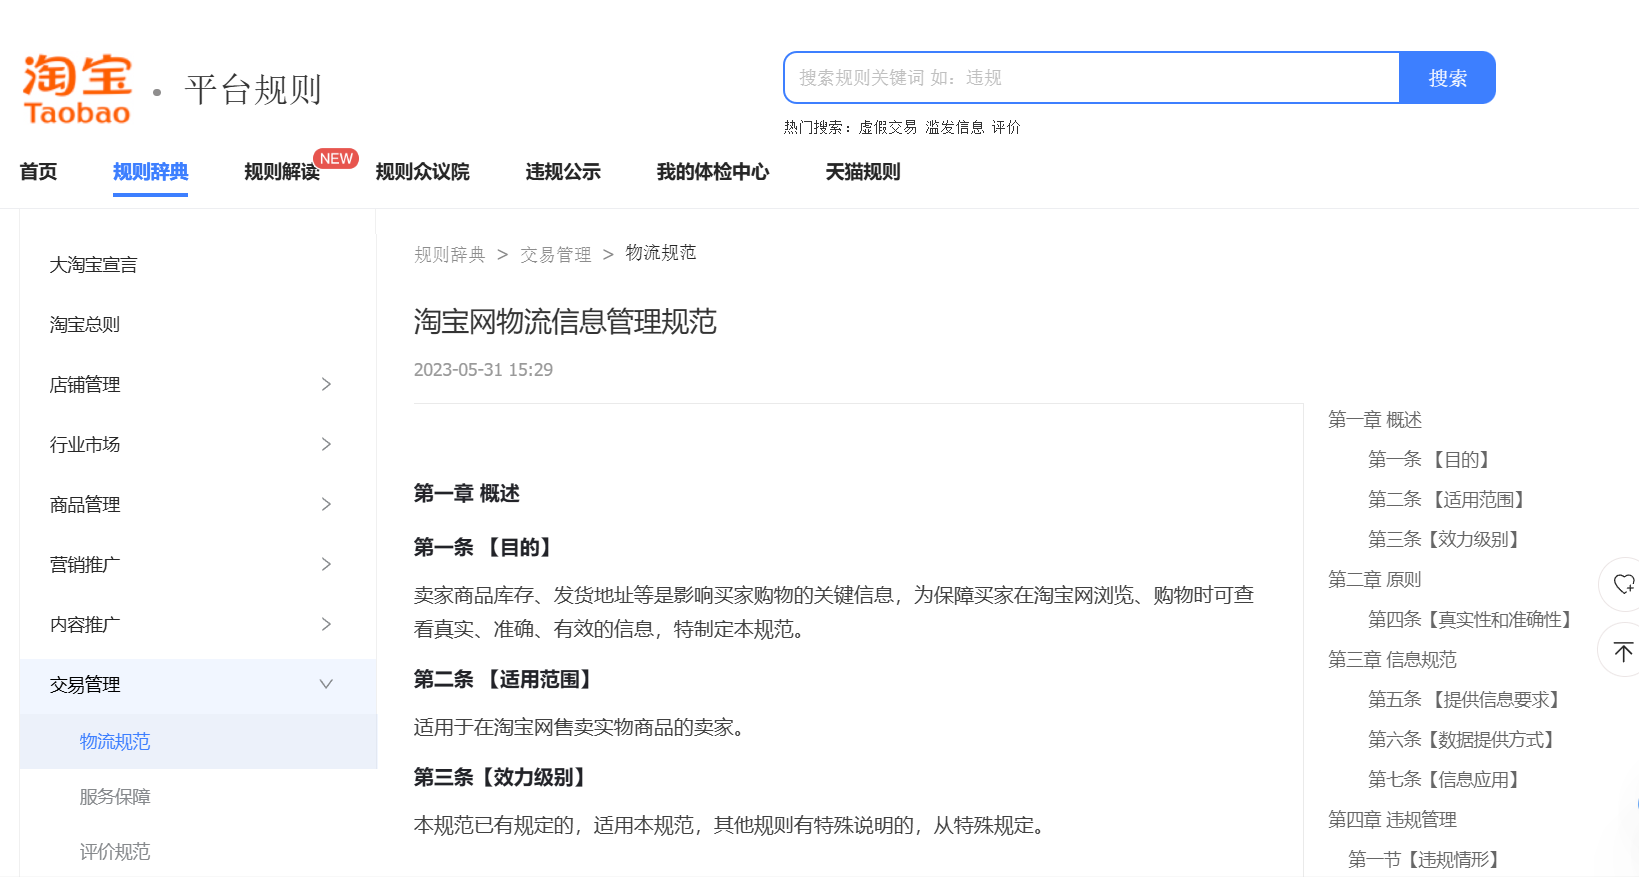The image size is (1639, 877).
Task: Switch to 天猫规则 tab
Action: 863,172
